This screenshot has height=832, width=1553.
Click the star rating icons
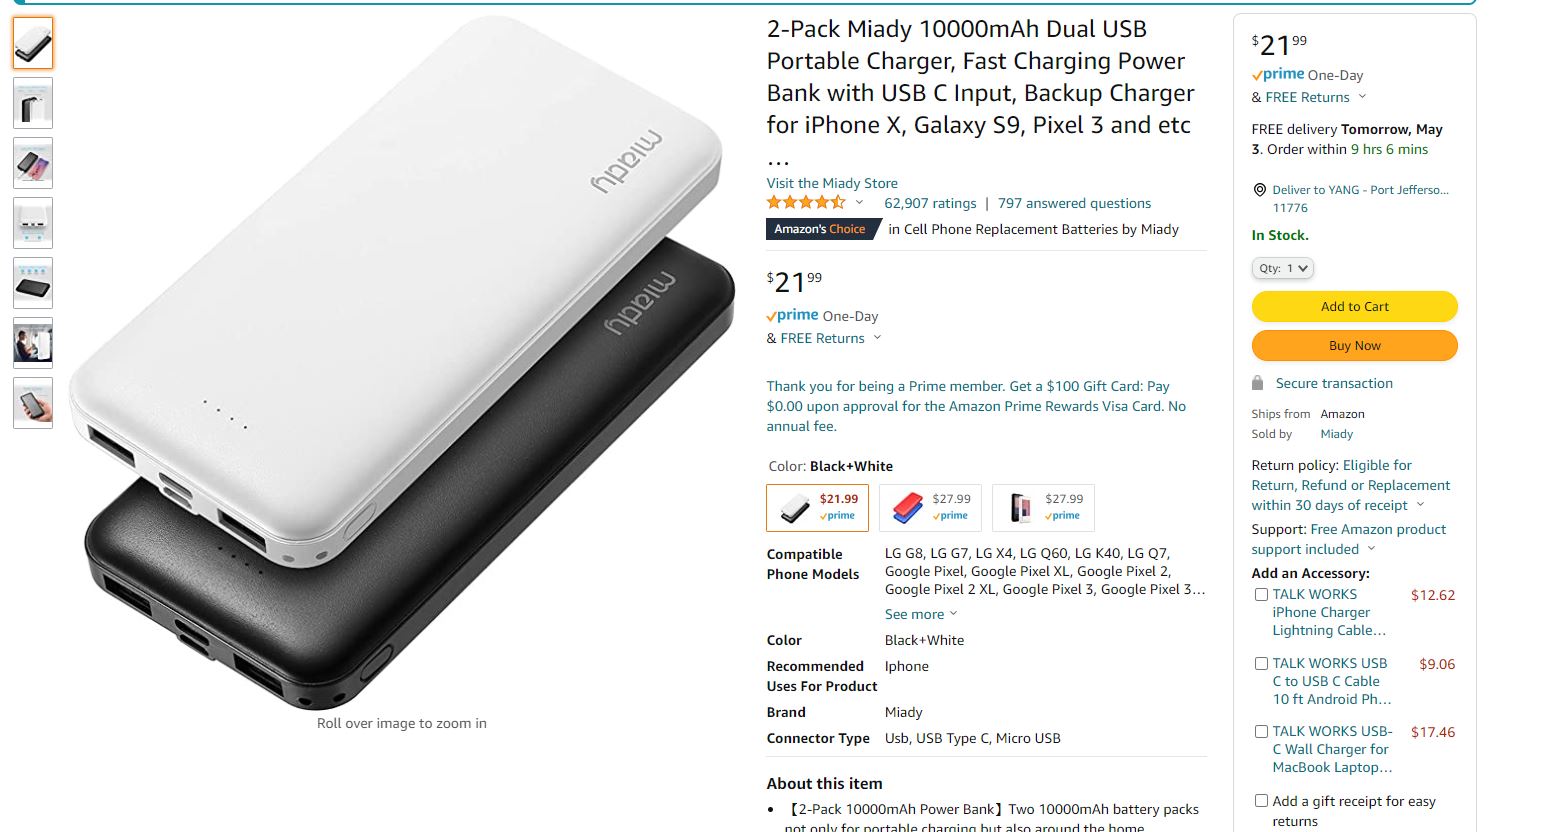(x=806, y=202)
